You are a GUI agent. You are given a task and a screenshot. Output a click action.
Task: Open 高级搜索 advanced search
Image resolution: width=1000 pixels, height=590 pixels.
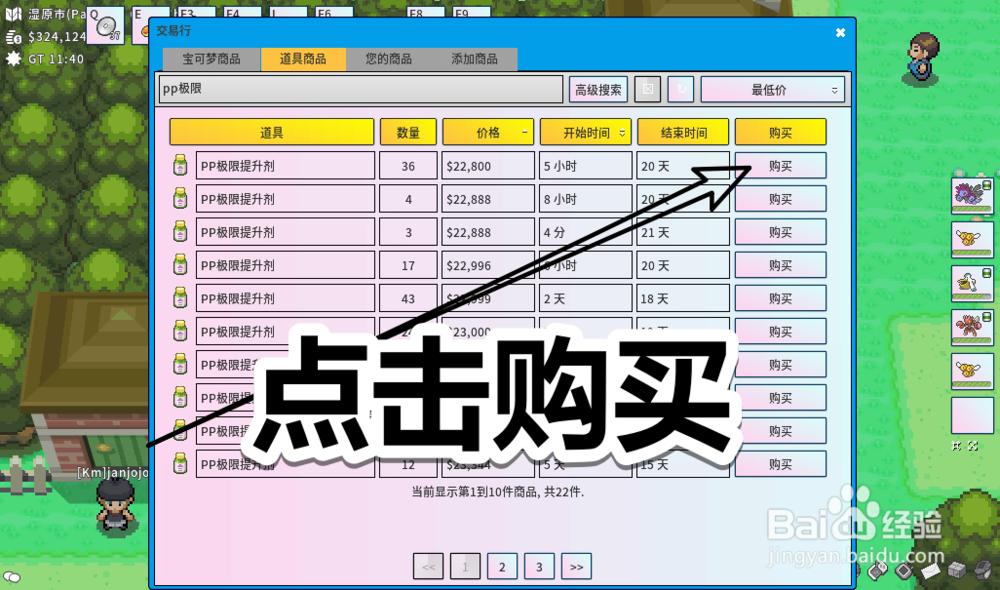pos(598,89)
